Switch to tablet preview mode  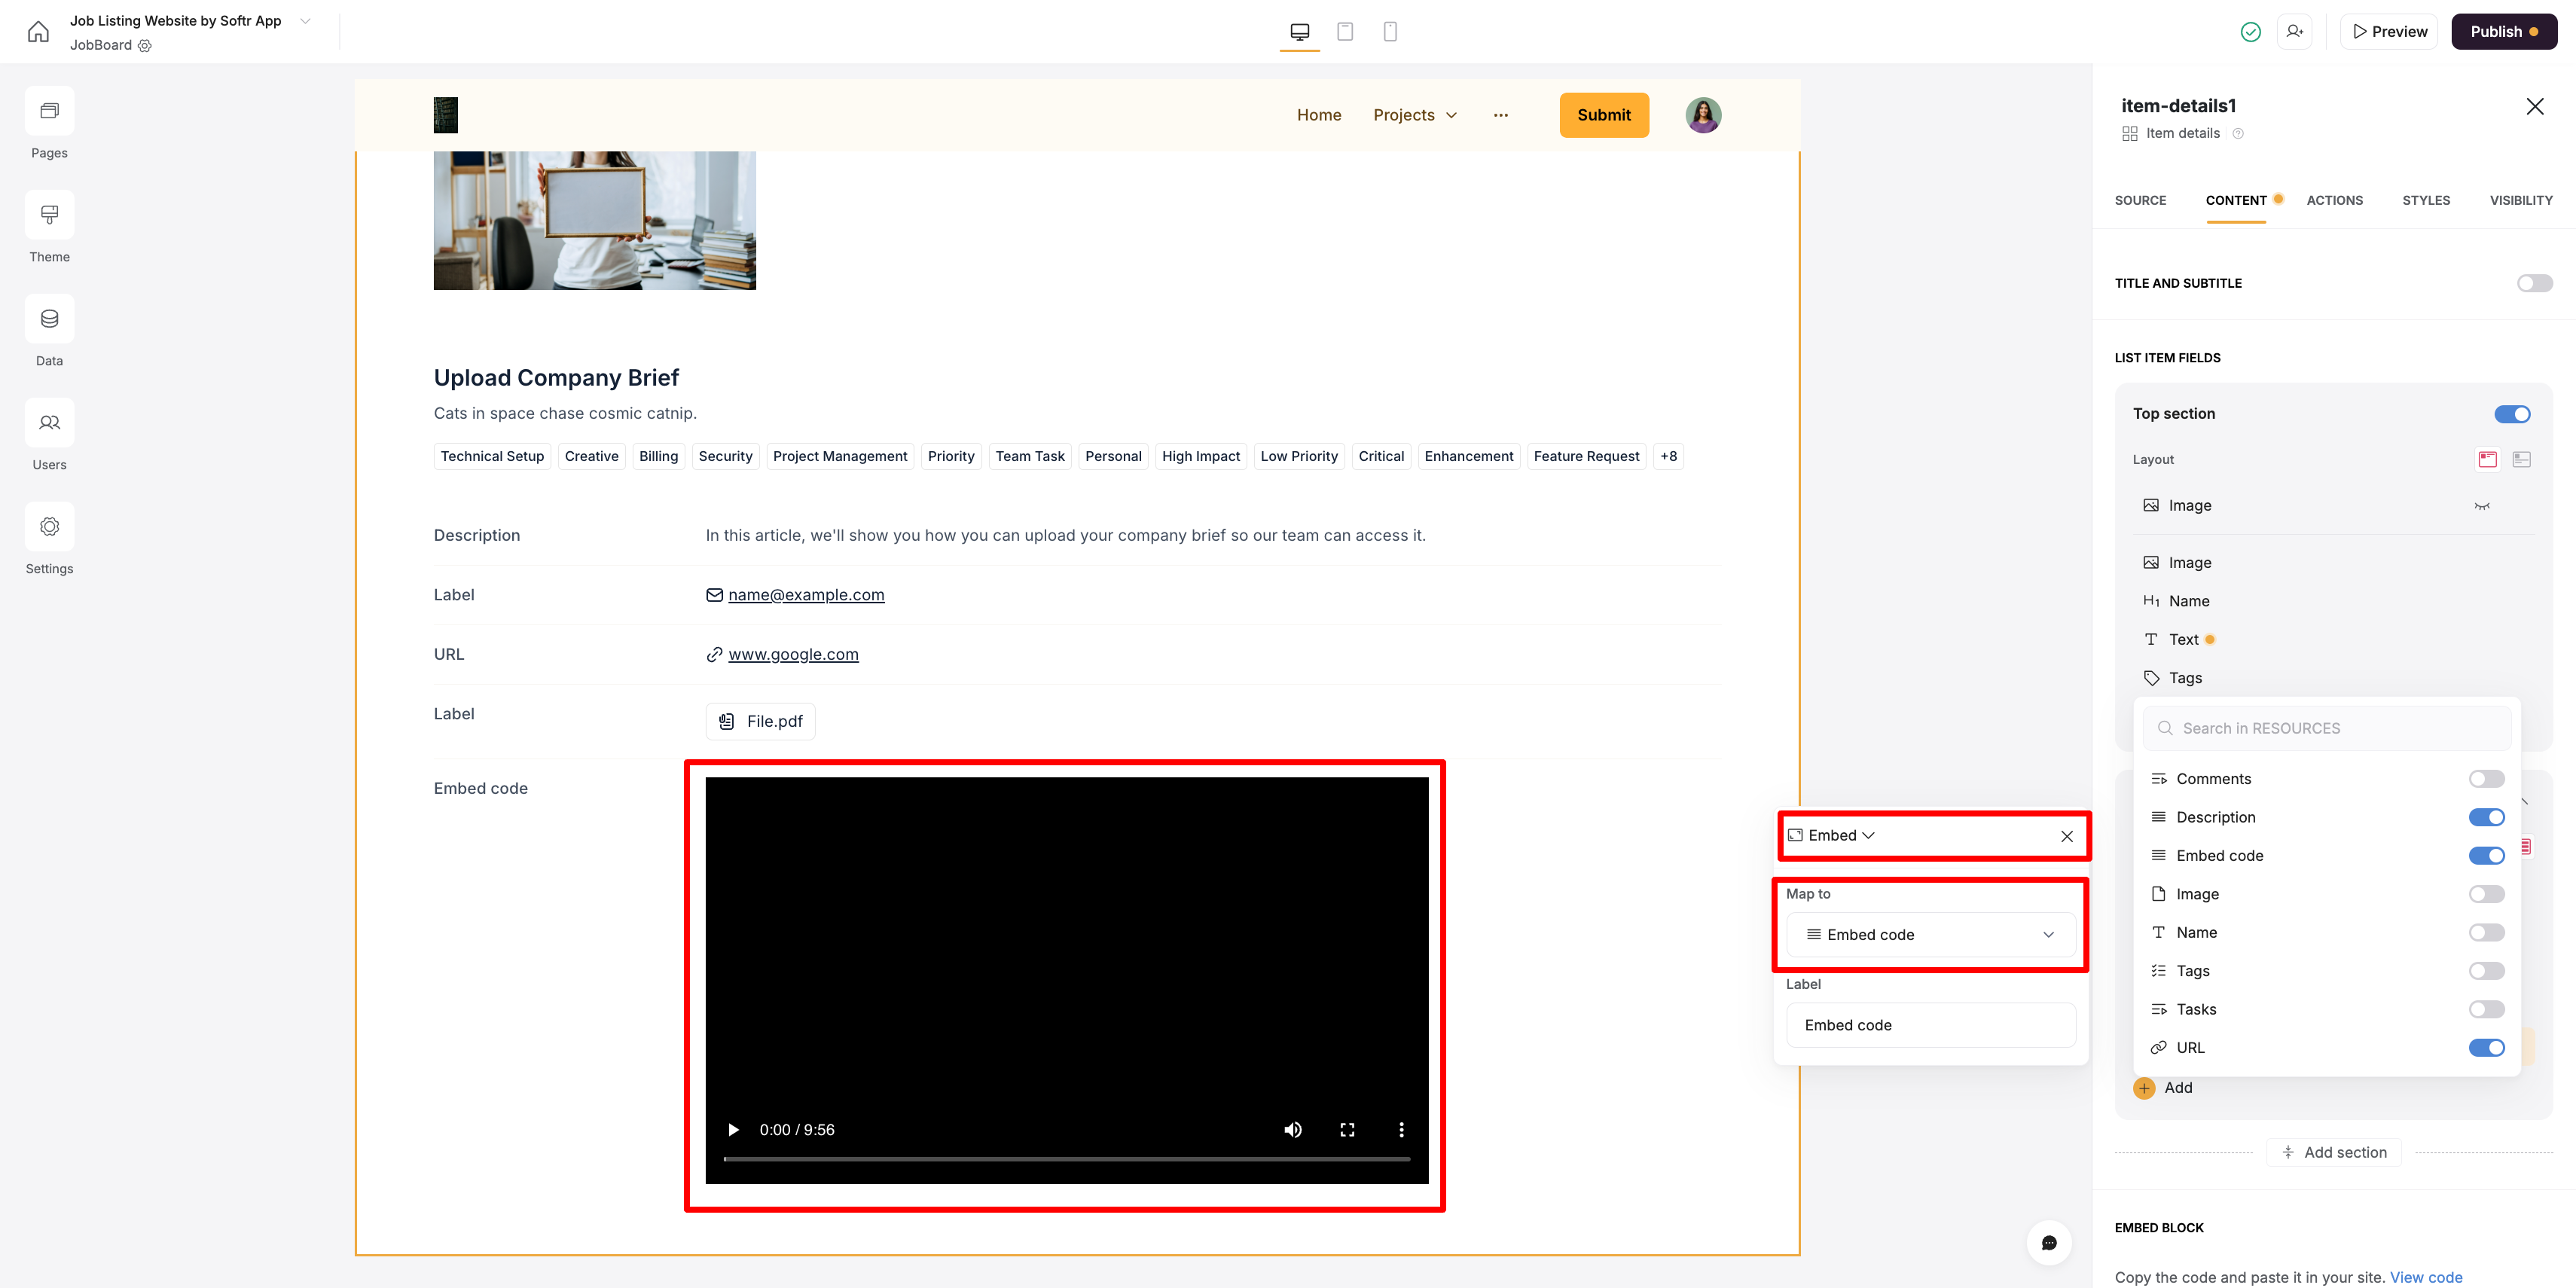[1345, 32]
